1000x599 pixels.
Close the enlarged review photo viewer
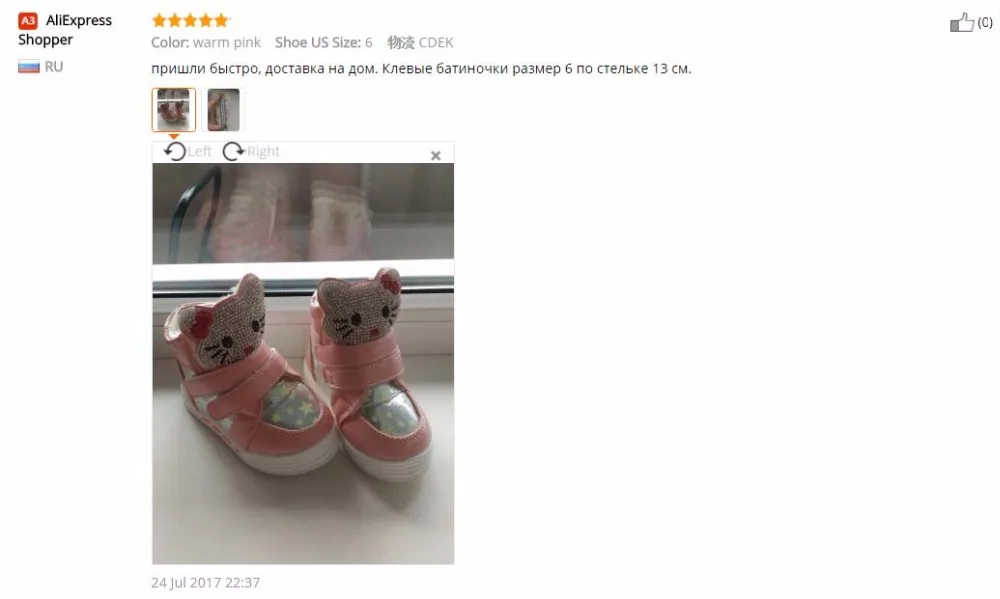436,155
